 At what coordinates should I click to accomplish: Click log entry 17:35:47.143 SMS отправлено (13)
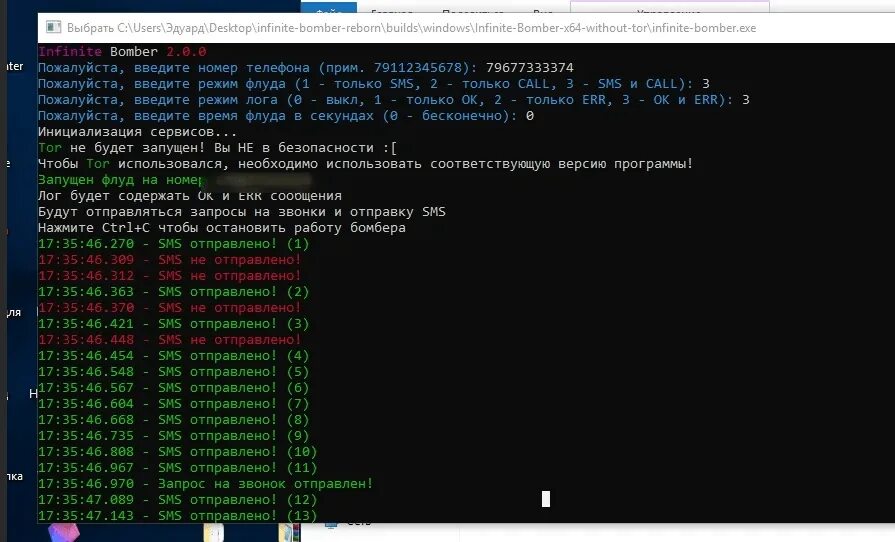(178, 515)
